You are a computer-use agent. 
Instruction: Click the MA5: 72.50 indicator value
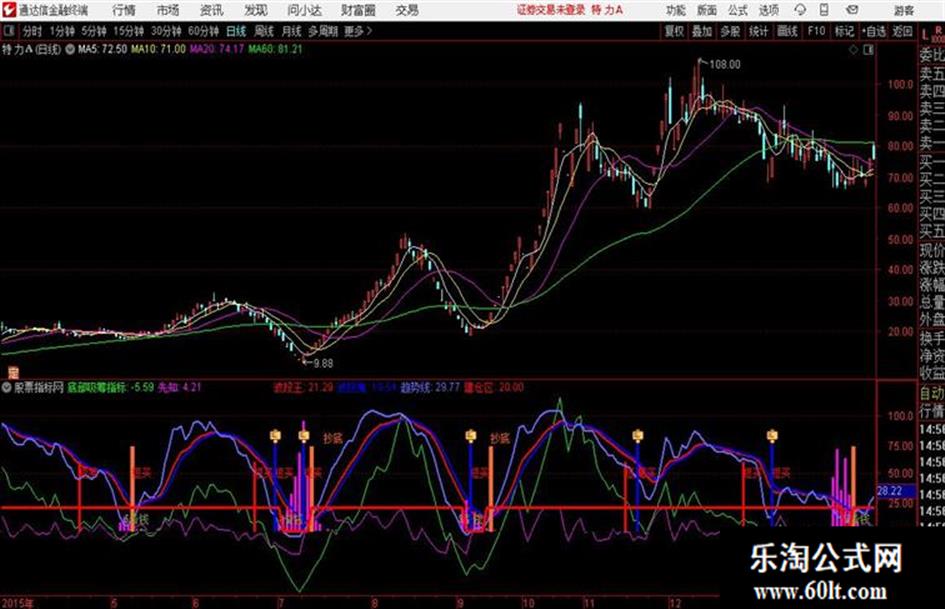click(102, 49)
